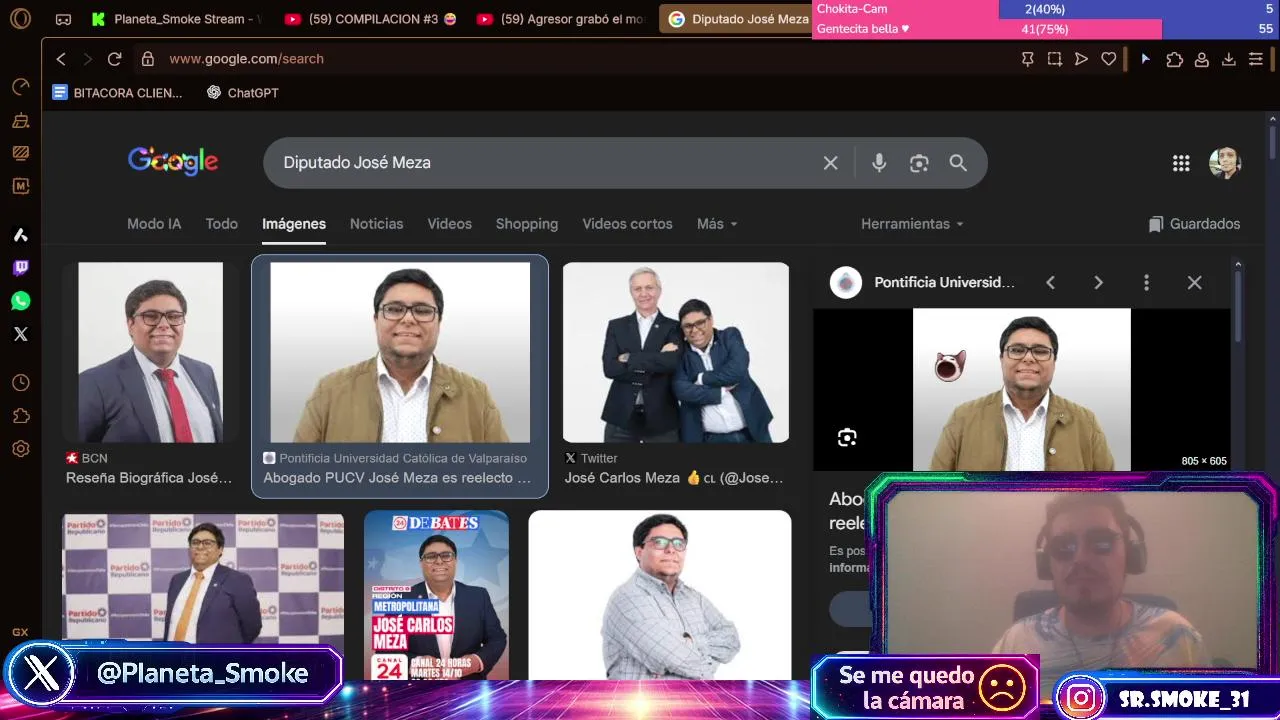Open History clock icon in sidebar

click(20, 383)
